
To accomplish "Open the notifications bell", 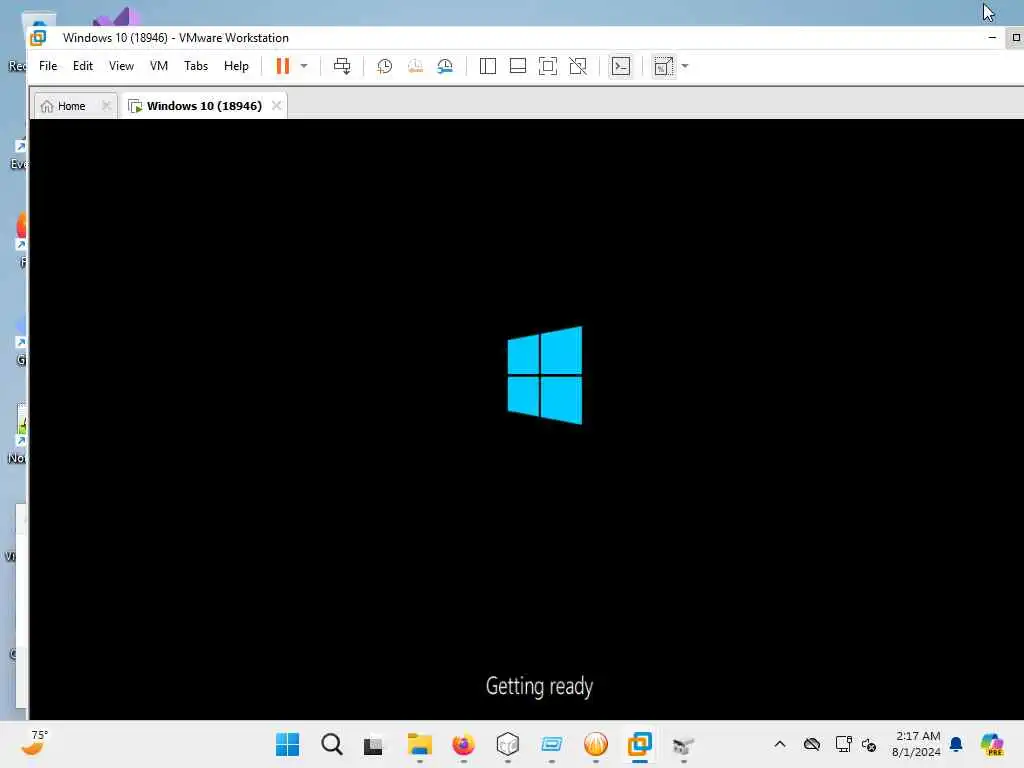I will point(956,744).
